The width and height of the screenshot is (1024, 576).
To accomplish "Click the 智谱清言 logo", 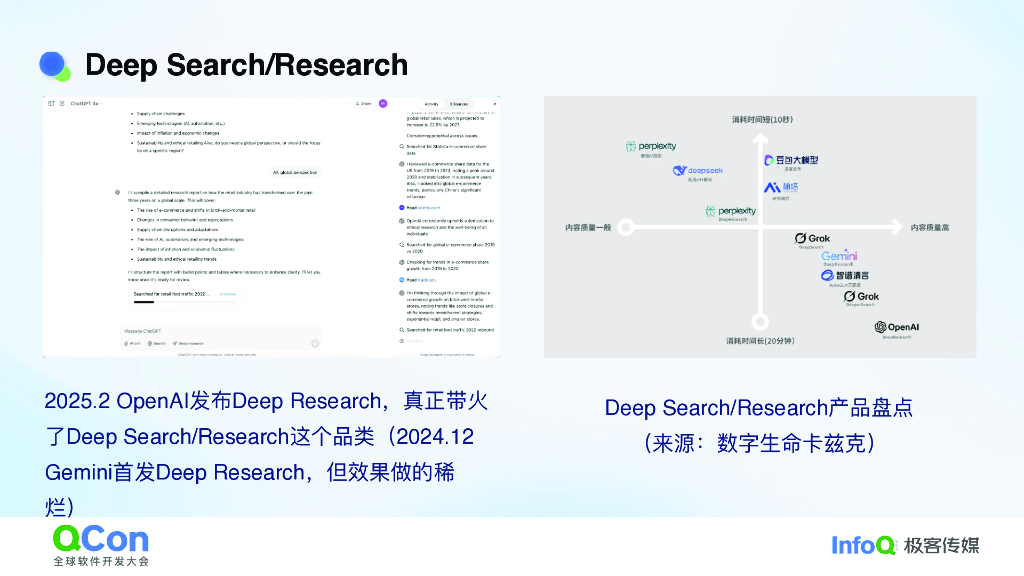I will click(845, 278).
